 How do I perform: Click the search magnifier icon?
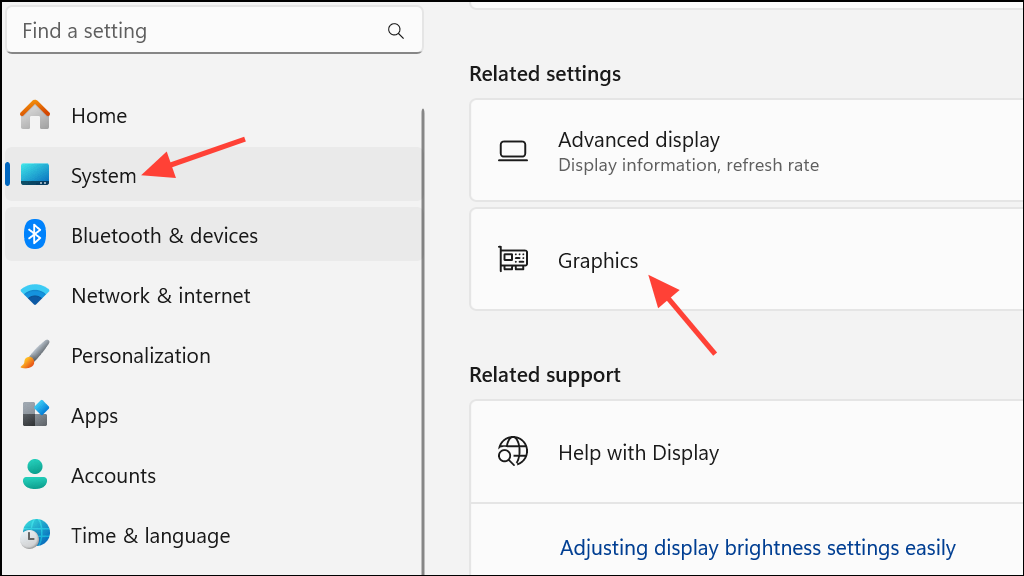(x=396, y=31)
